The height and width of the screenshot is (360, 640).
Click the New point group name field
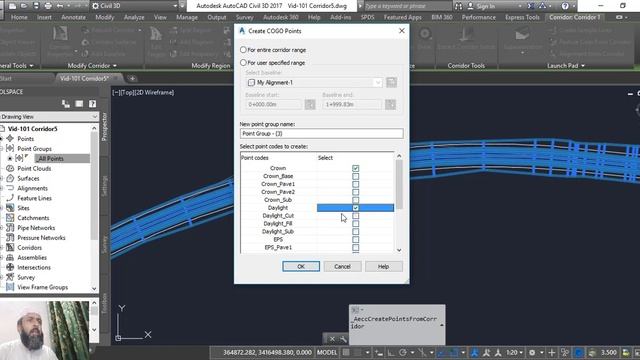point(322,133)
